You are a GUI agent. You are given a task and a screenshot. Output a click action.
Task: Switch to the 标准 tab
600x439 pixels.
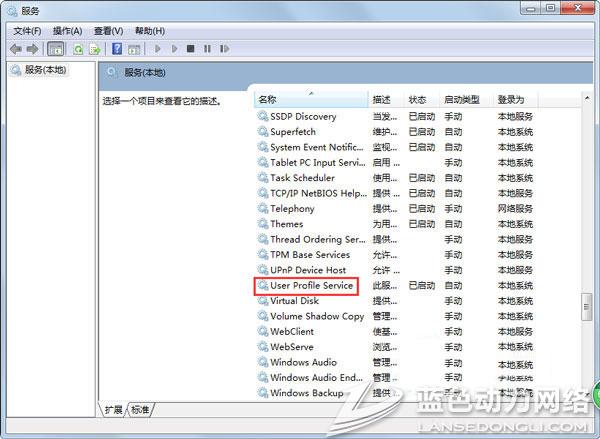coord(140,410)
